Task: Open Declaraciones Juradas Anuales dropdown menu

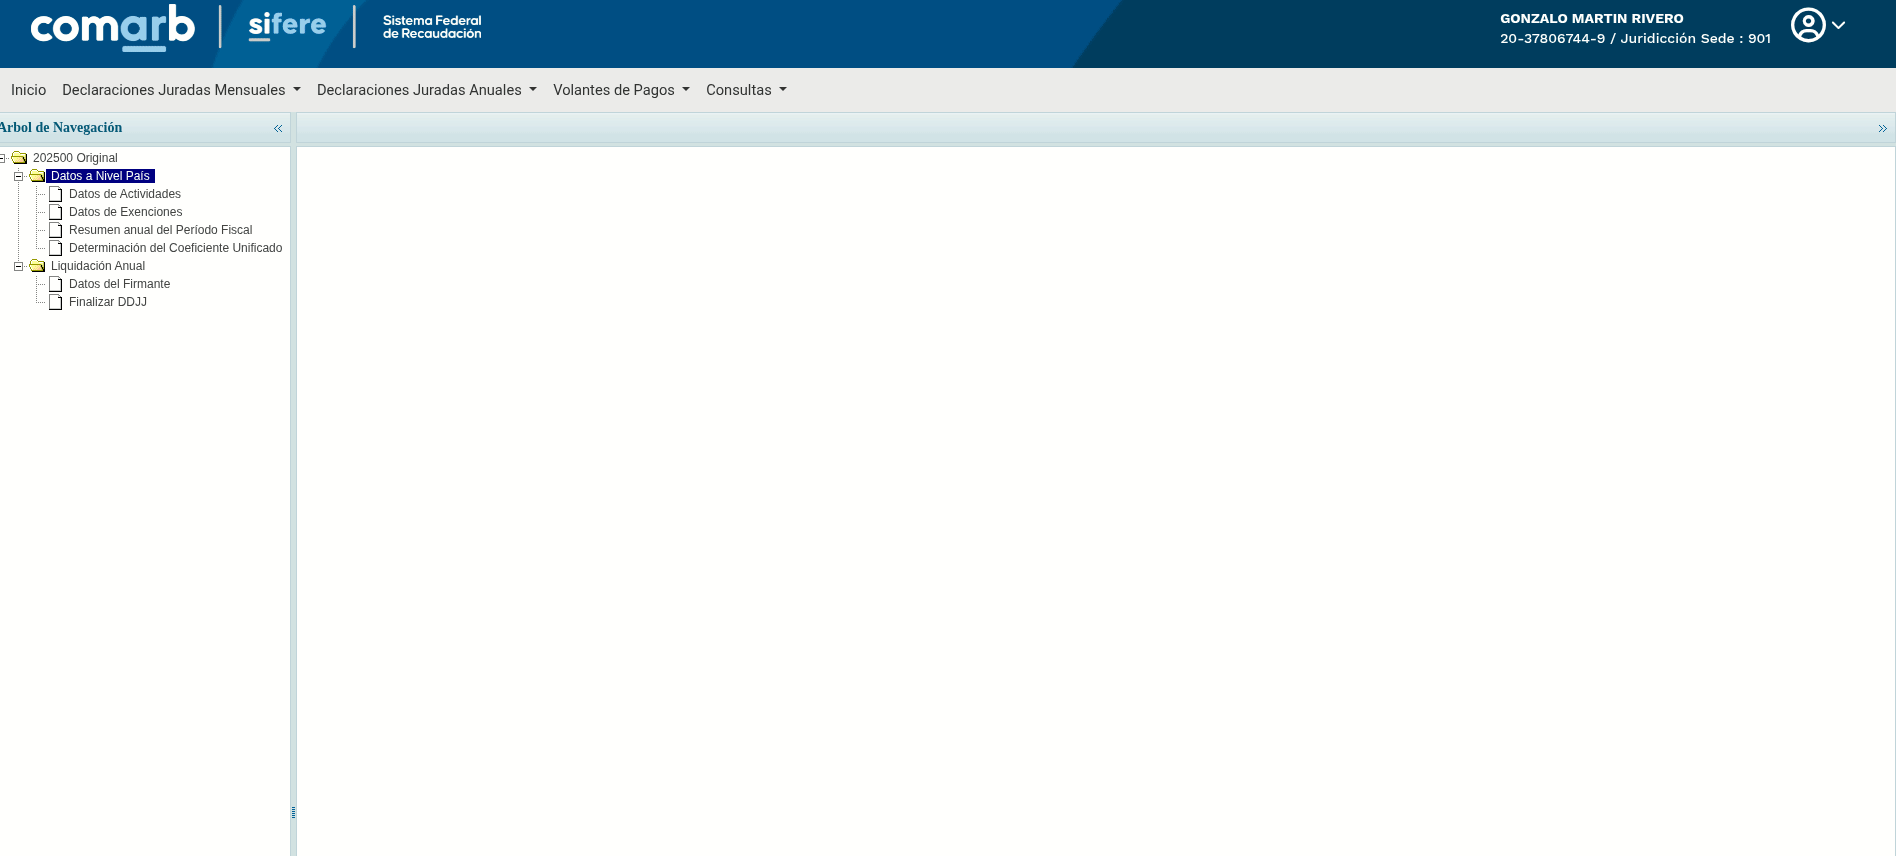Action: point(427,90)
